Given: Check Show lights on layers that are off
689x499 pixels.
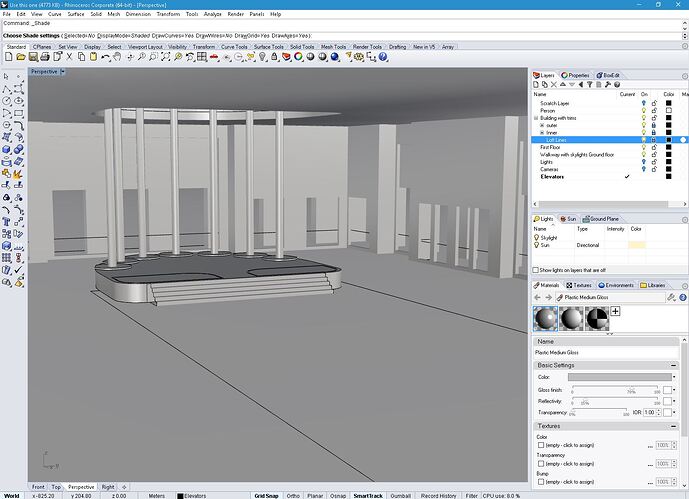Looking at the screenshot, I should [x=535, y=270].
